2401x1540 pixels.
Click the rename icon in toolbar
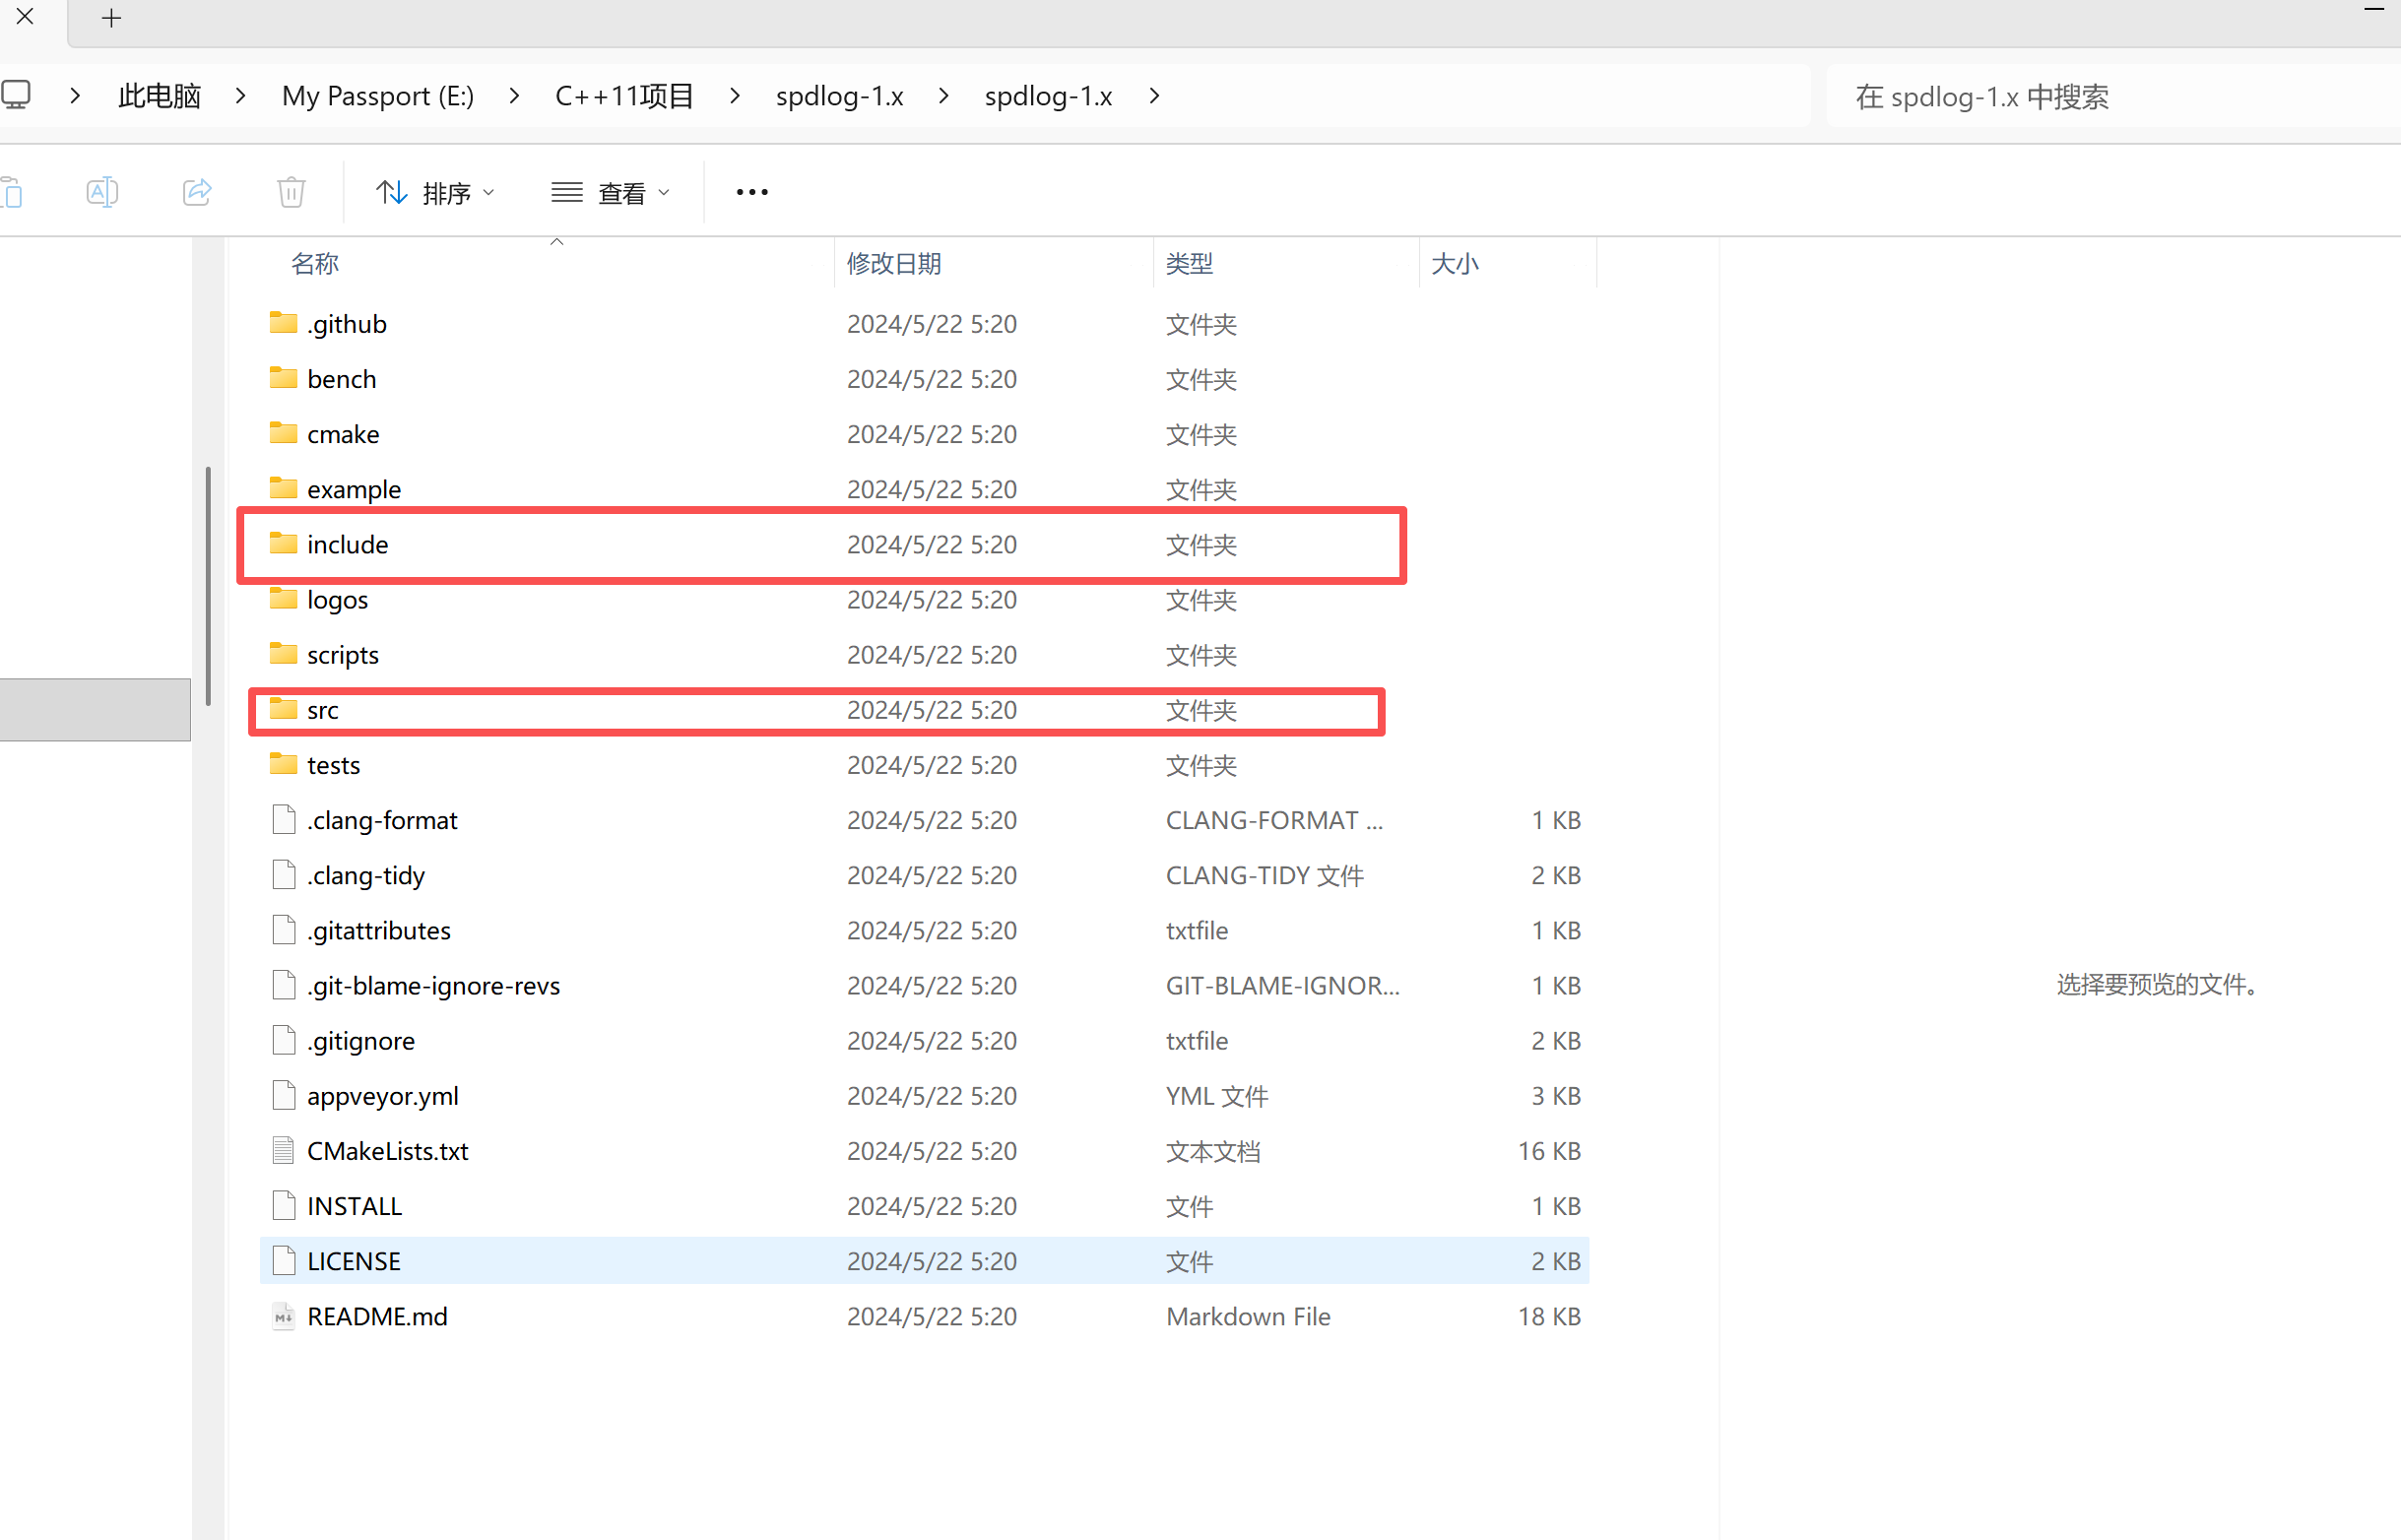point(102,192)
